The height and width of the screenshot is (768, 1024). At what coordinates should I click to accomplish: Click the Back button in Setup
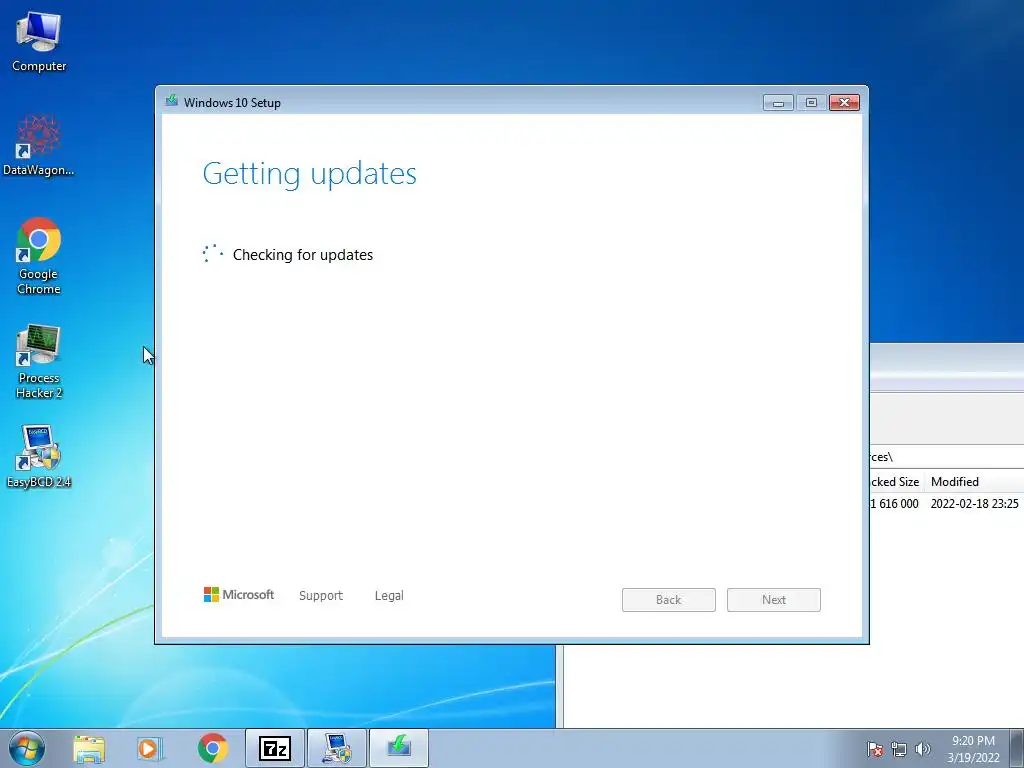tap(669, 600)
